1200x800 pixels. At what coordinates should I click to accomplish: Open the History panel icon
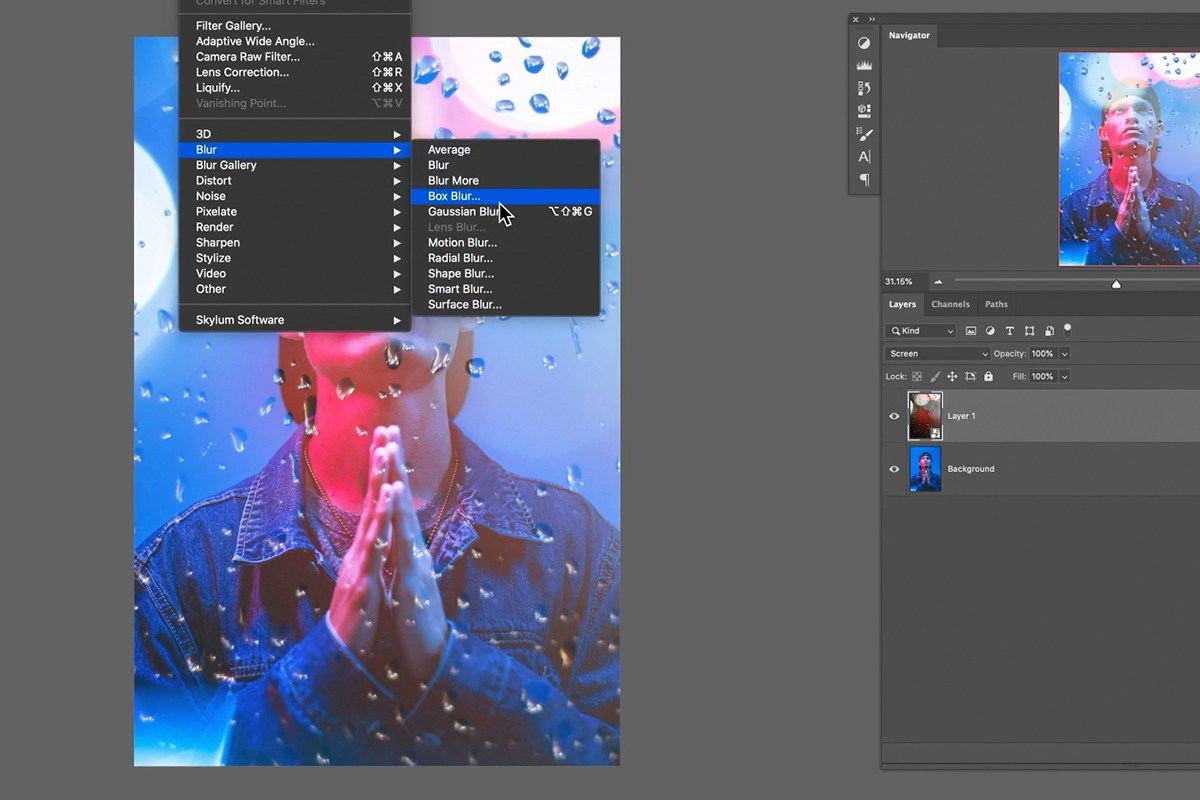(864, 88)
